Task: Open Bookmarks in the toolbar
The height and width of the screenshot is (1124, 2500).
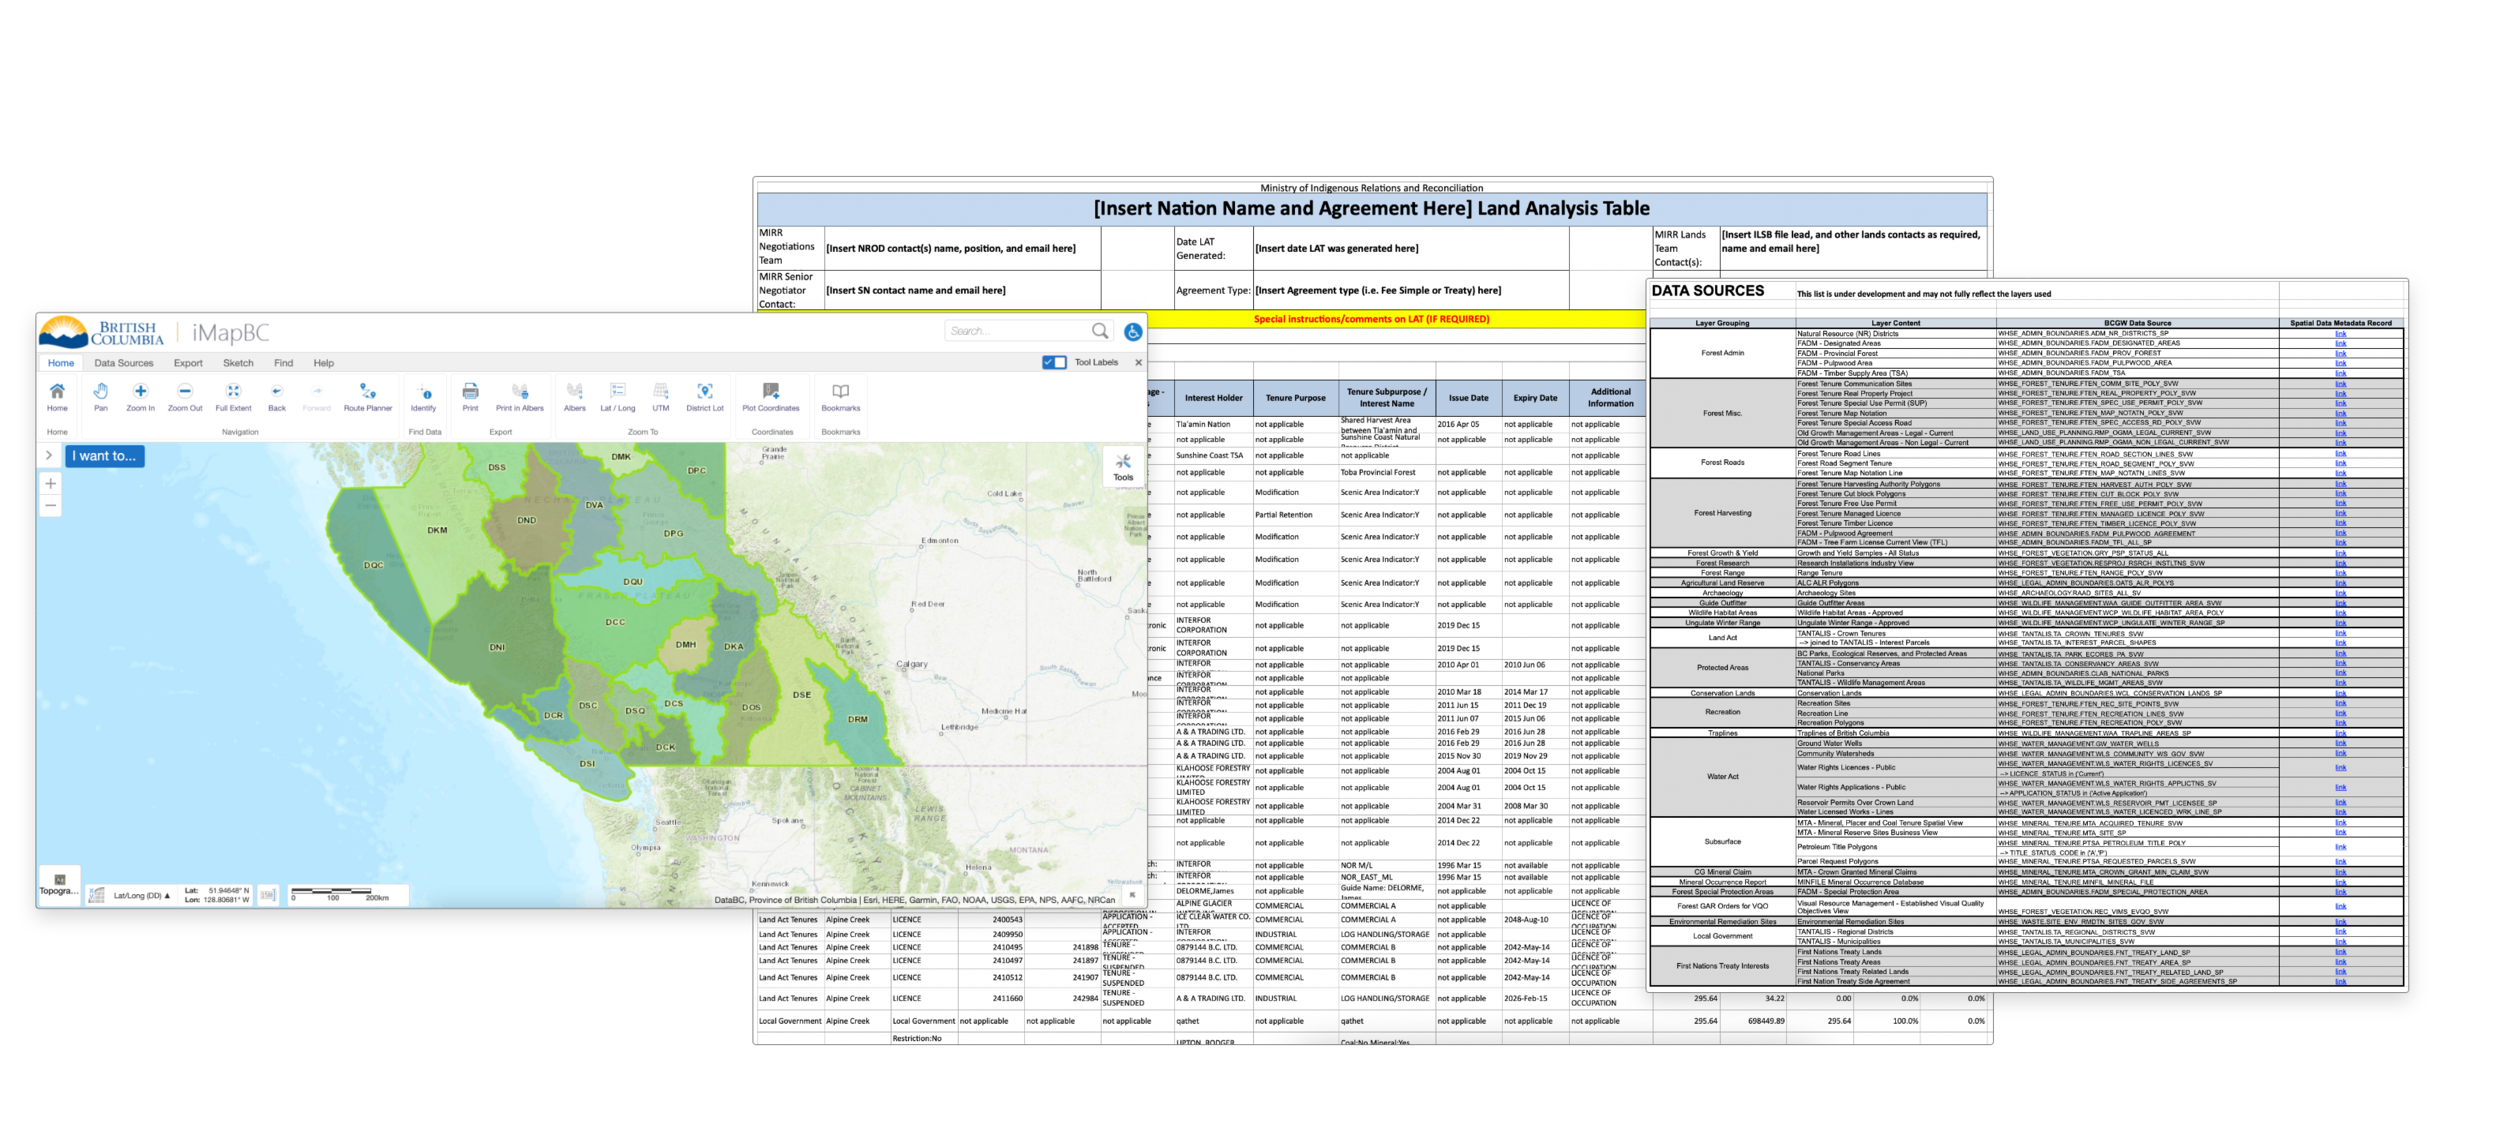Action: click(841, 397)
